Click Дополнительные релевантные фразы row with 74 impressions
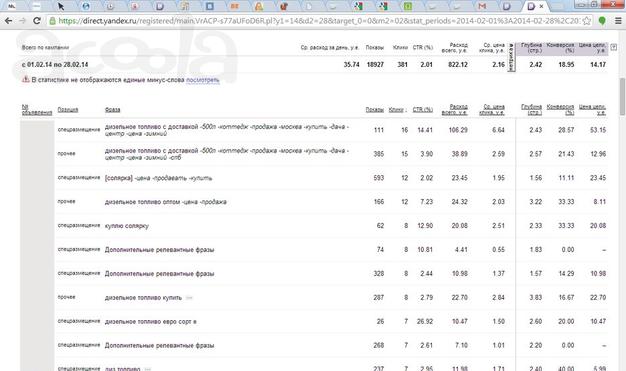Image resolution: width=626 pixels, height=371 pixels. 159,250
